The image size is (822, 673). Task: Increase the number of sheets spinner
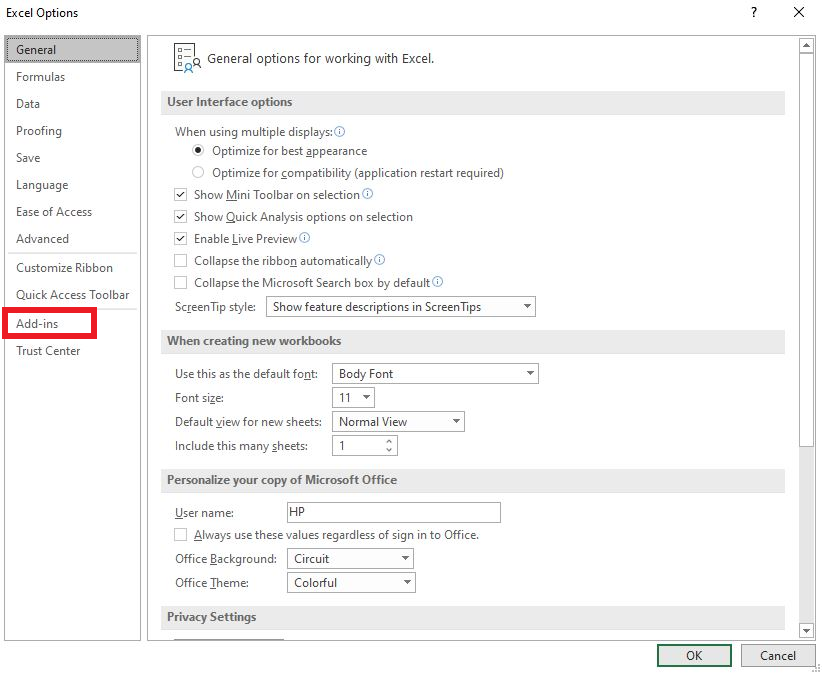click(389, 441)
